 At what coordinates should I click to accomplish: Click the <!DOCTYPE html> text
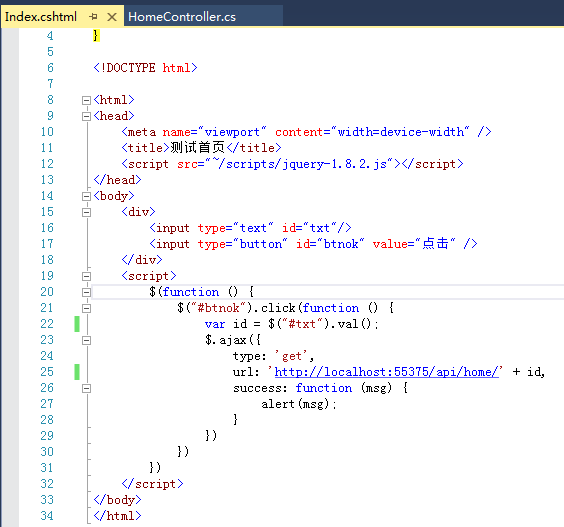tap(145, 68)
